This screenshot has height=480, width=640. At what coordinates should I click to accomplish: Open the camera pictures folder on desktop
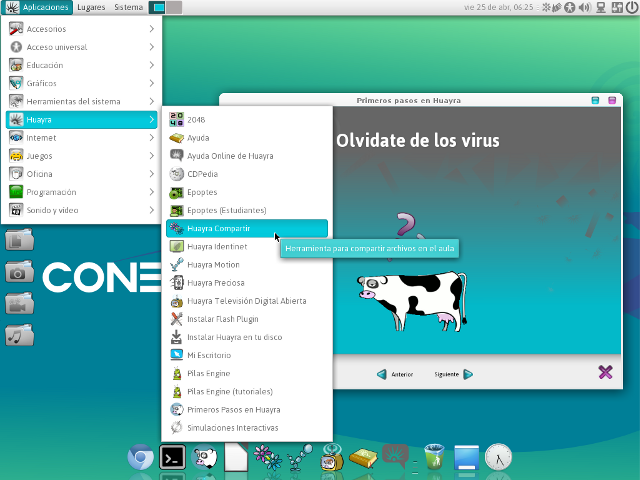[x=19, y=271]
